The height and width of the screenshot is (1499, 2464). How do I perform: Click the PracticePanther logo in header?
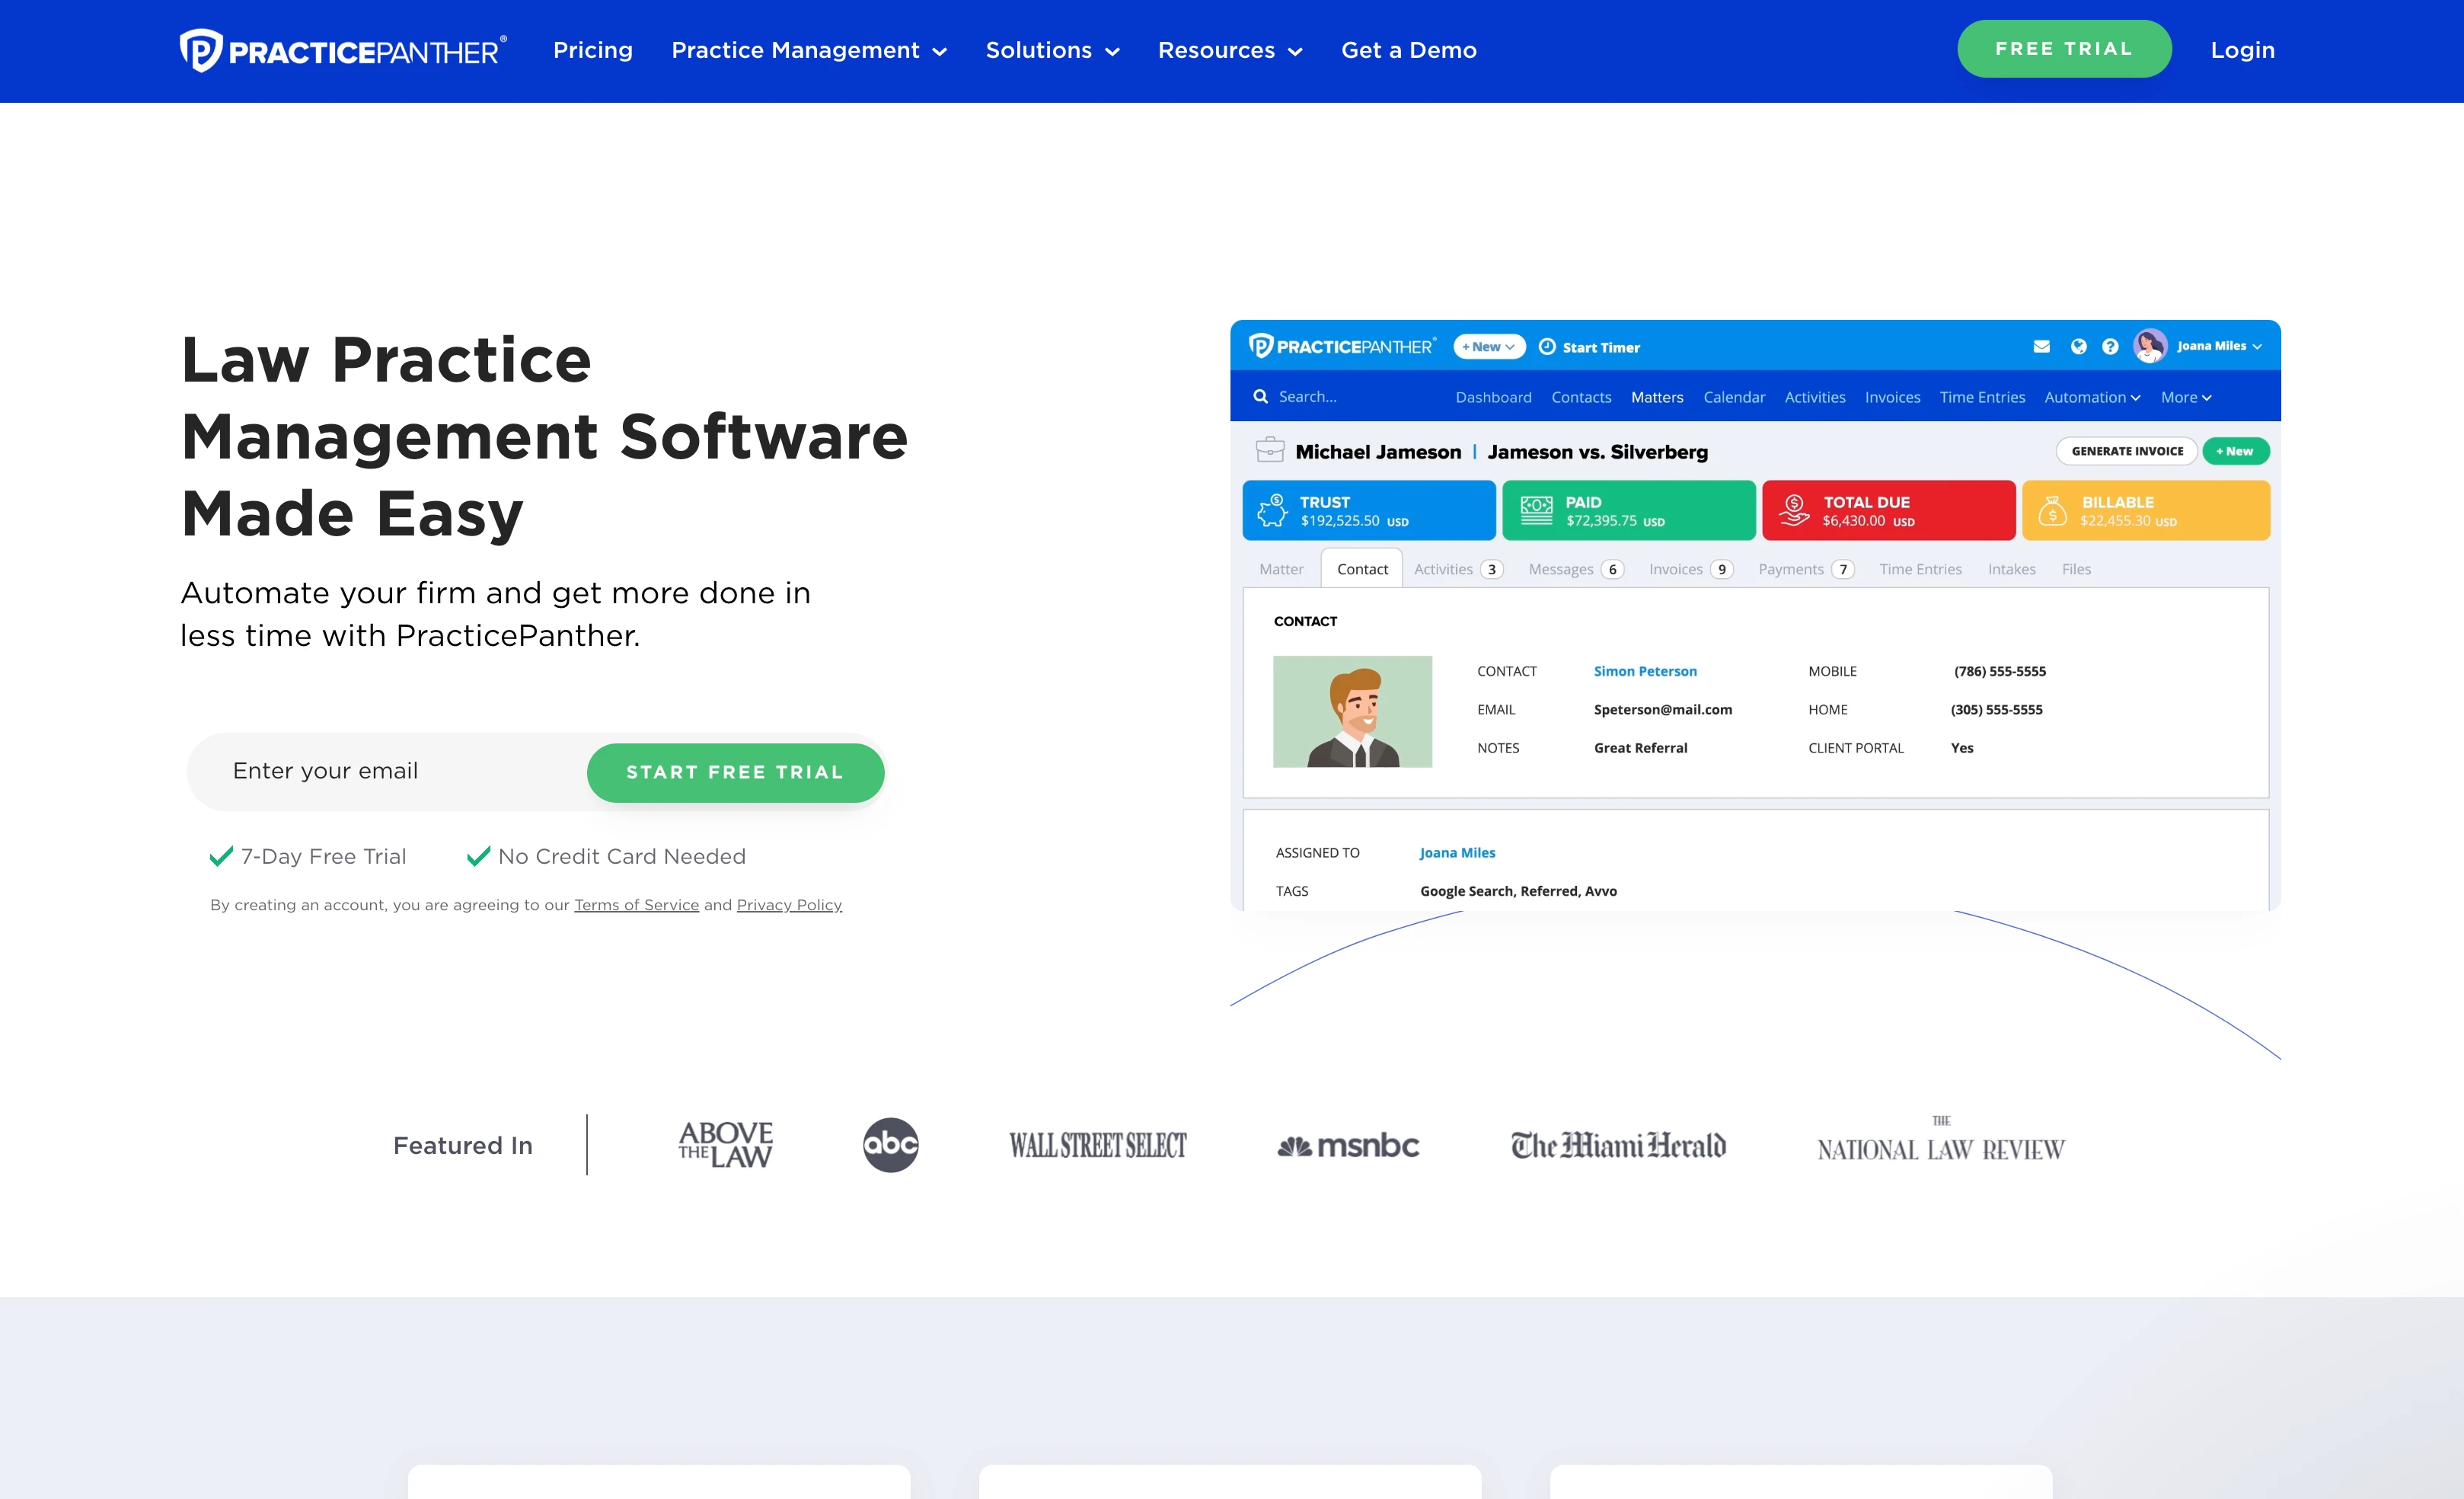tap(343, 50)
